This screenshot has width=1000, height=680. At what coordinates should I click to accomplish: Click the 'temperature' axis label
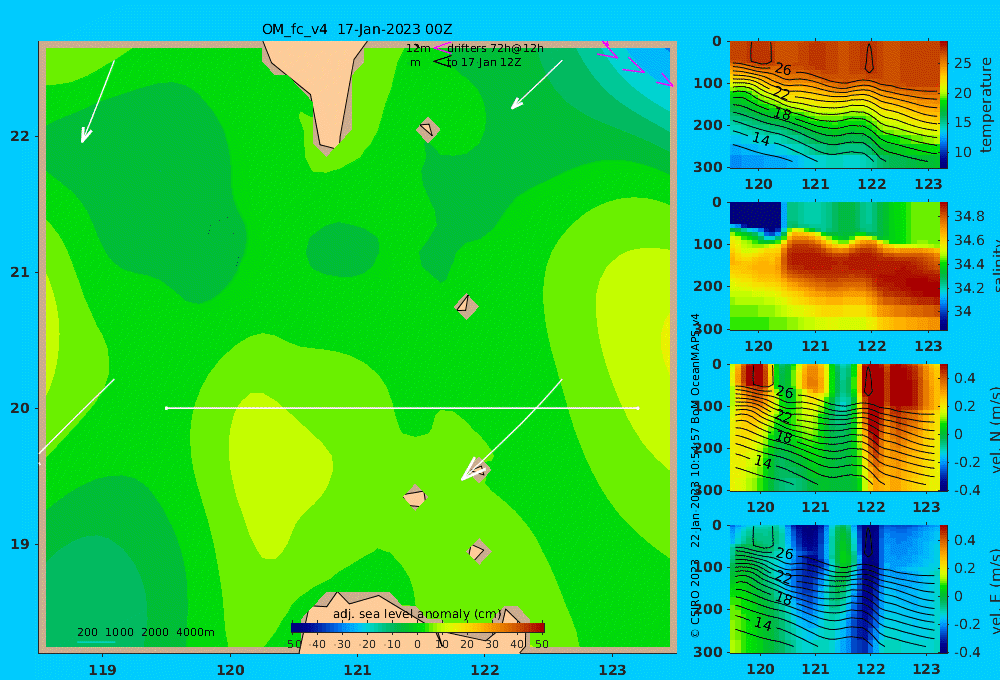(x=987, y=105)
